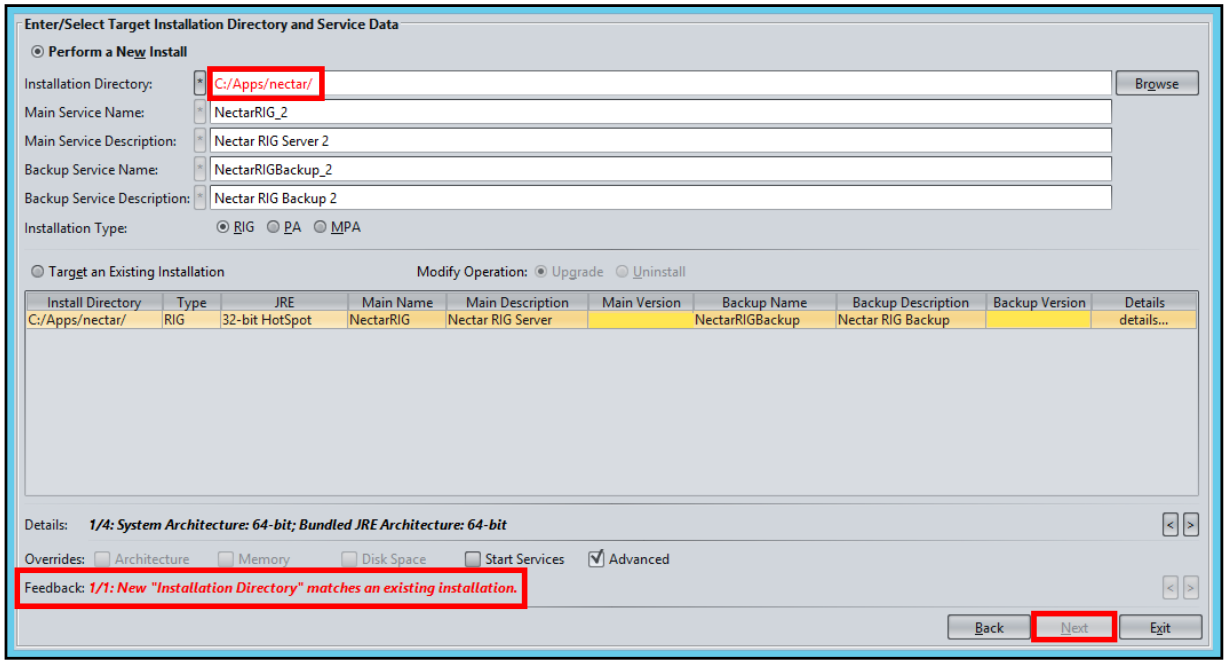The image size is (1228, 664).
Task: Click the asterisk button beside Main Service Description
Action: coord(200,141)
